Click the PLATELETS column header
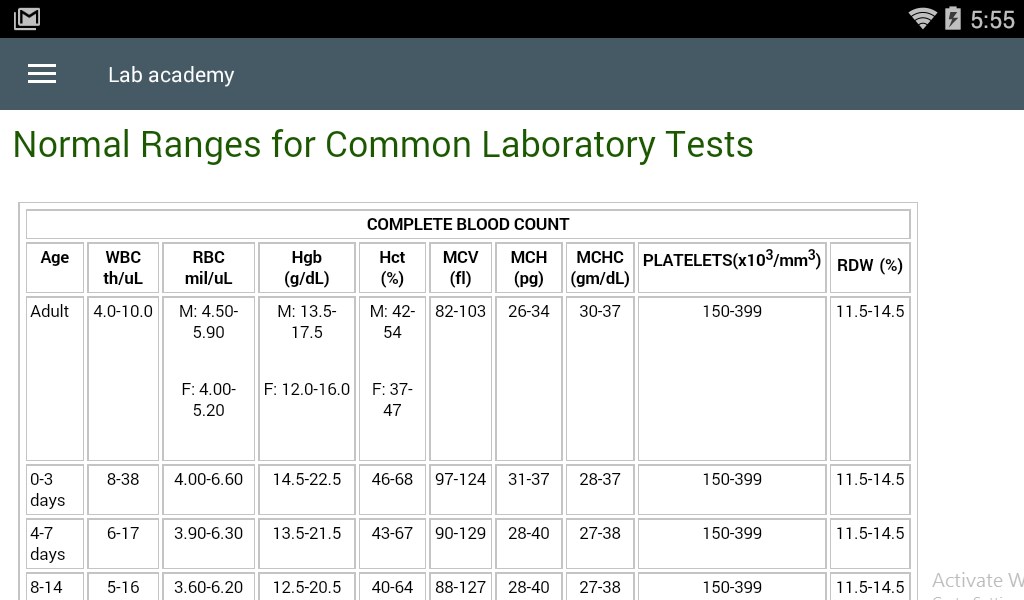Viewport: 1024px width, 600px height. tap(732, 261)
